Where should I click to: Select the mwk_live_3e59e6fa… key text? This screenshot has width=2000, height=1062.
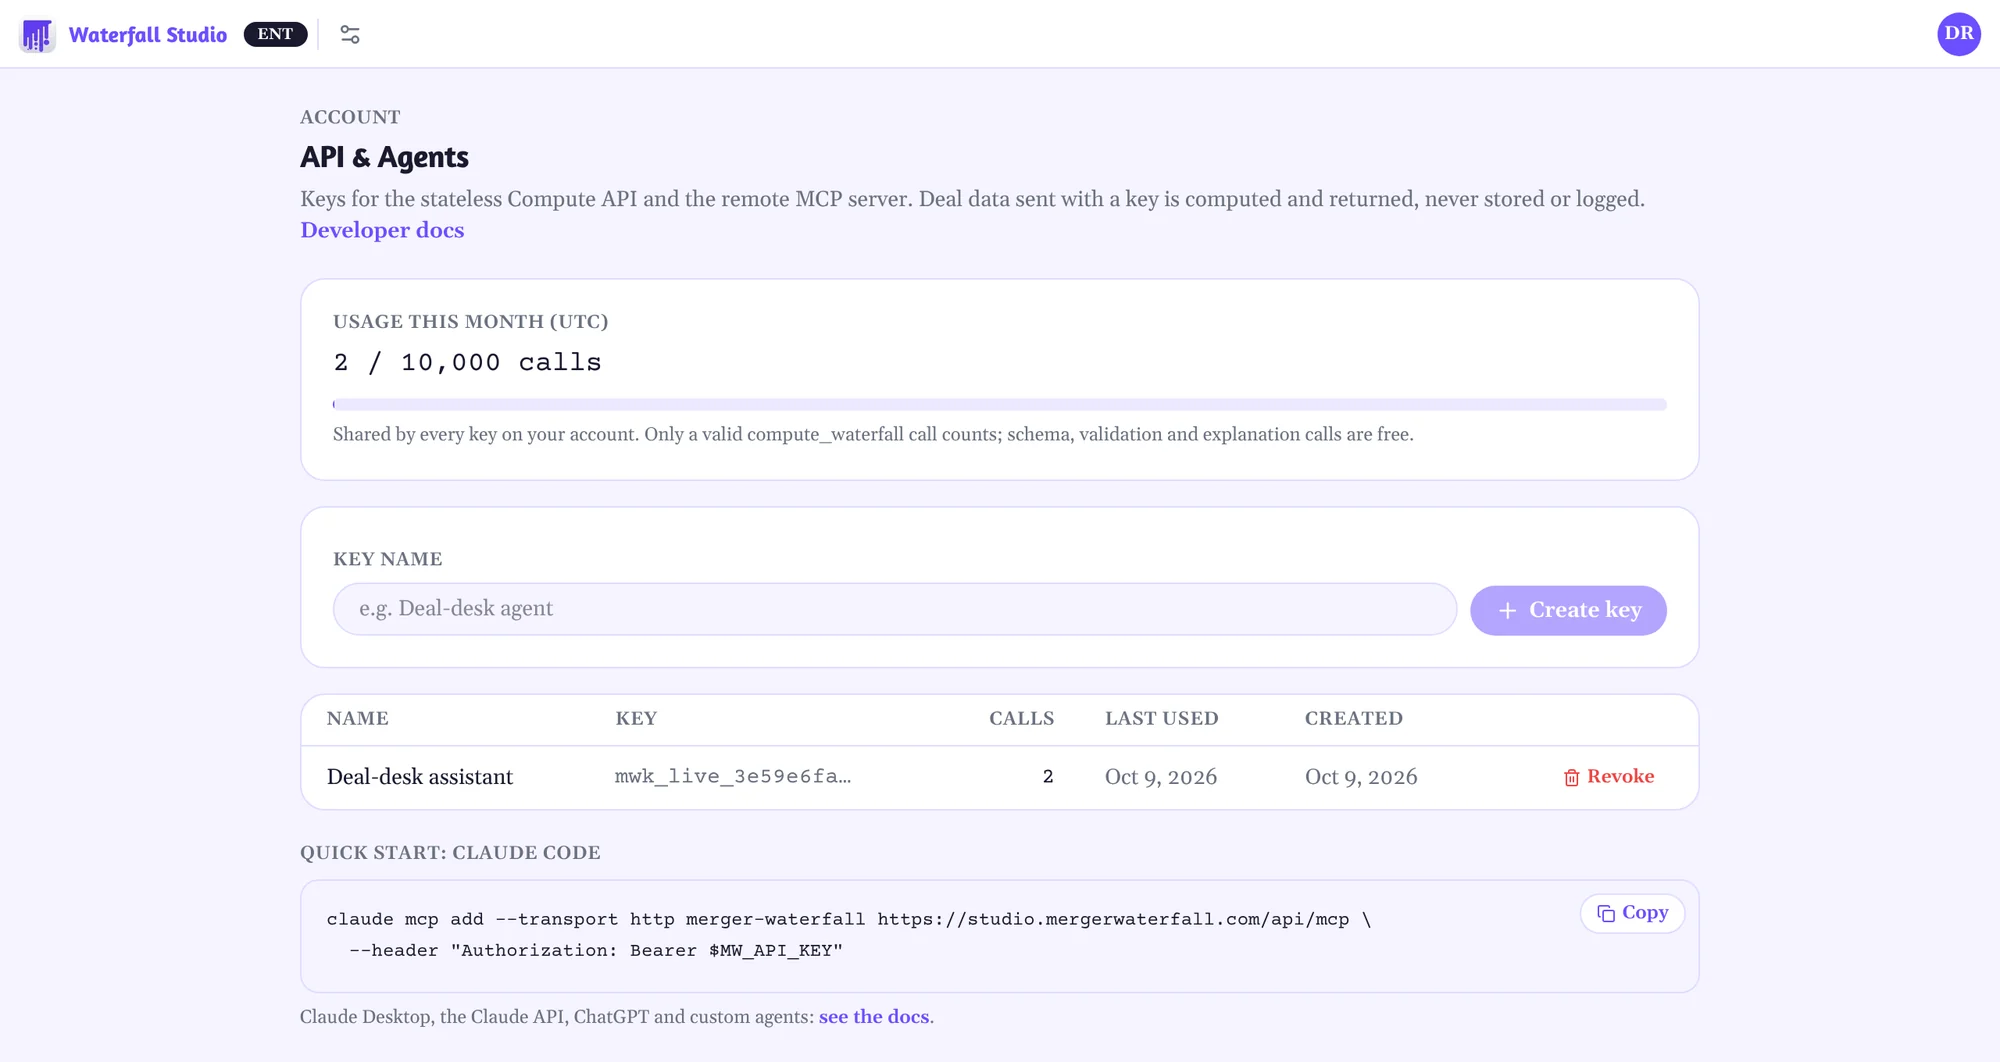733,777
